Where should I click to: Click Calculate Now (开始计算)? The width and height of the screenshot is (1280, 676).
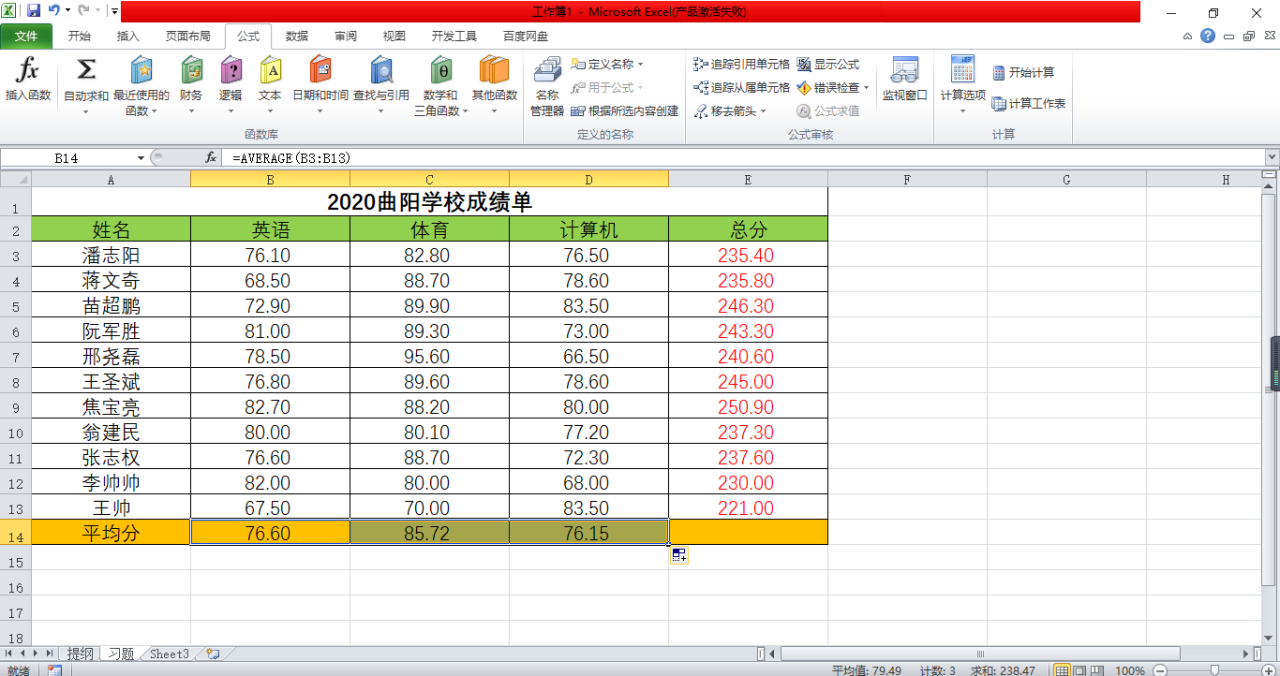click(x=1023, y=73)
